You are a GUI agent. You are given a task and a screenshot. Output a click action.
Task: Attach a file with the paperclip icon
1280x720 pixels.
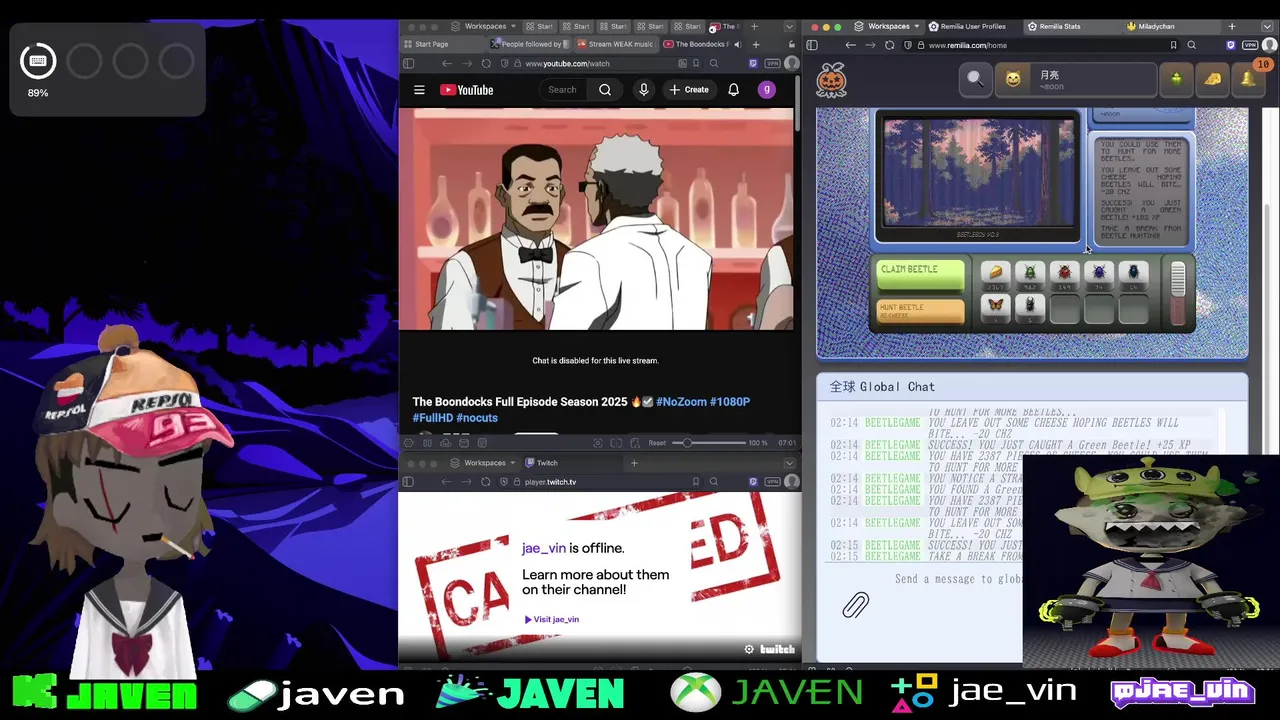coord(855,605)
